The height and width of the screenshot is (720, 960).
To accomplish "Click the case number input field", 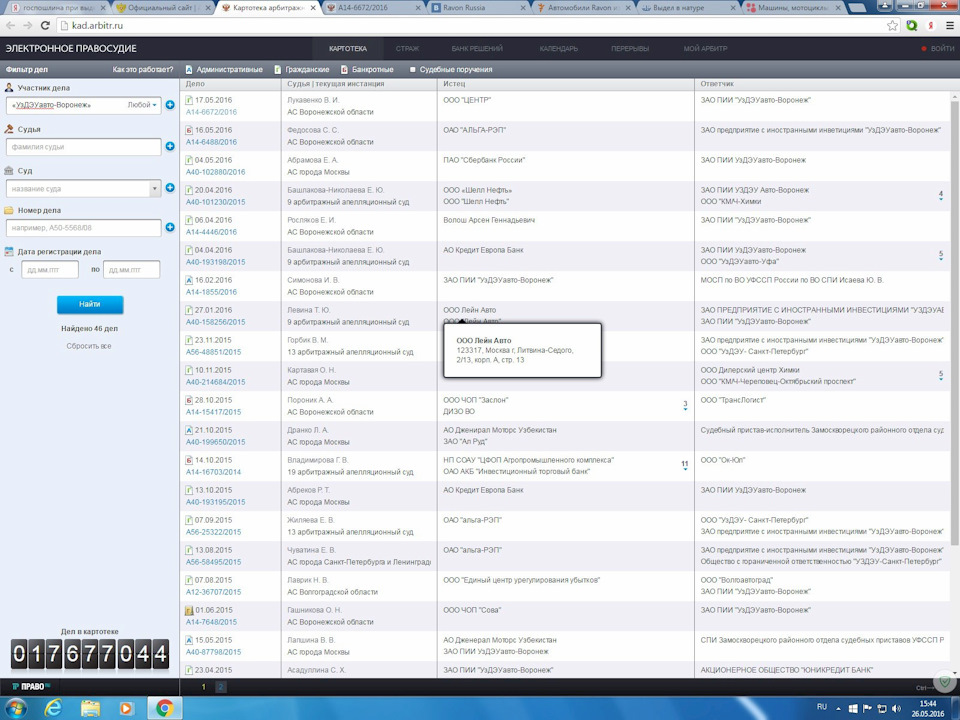I will [x=83, y=227].
